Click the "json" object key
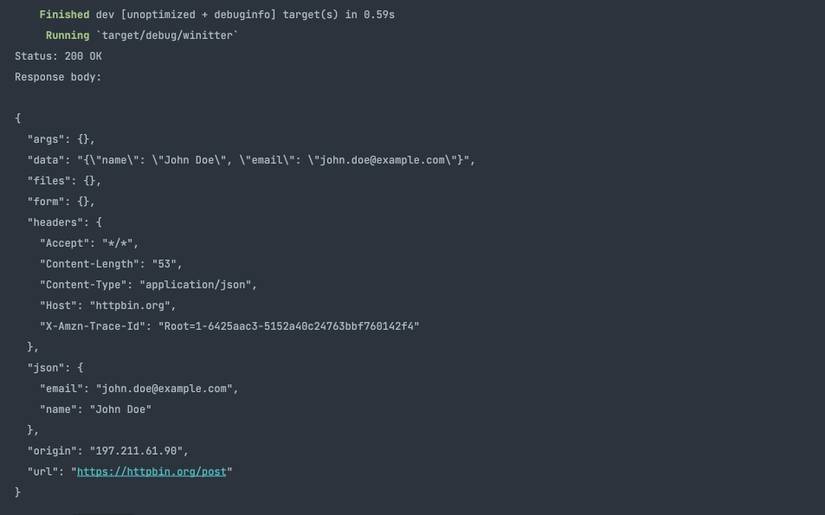825x515 pixels. pyautogui.click(x=46, y=368)
